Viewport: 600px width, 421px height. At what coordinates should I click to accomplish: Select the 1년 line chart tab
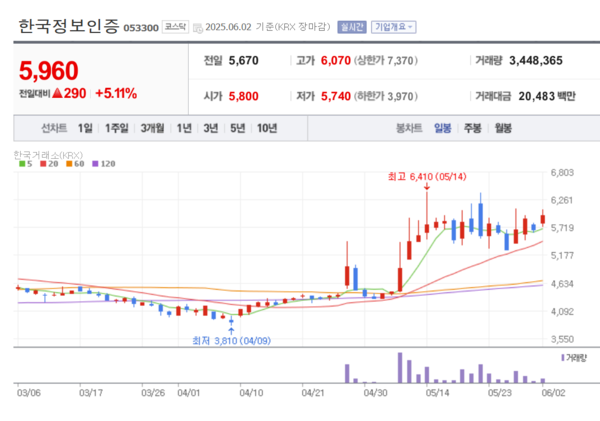184,128
